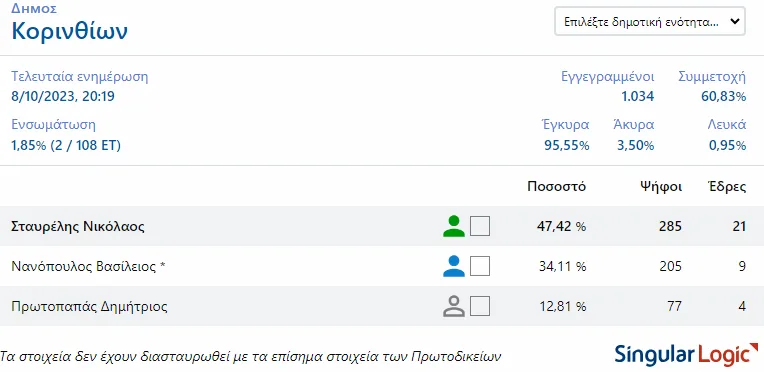This screenshot has width=764, height=372.
Task: Click the 47,42 % percentage of Σταυρέλης
Action: (x=563, y=226)
